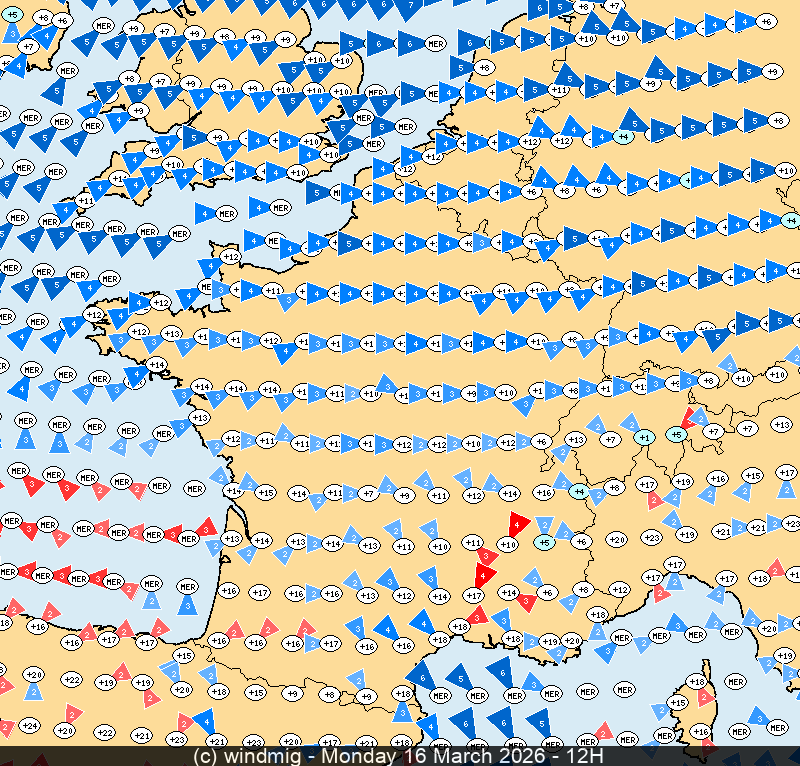Screen dimensions: 800x766
Task: Click the cyan +1 temperature oval
Action: click(x=645, y=437)
